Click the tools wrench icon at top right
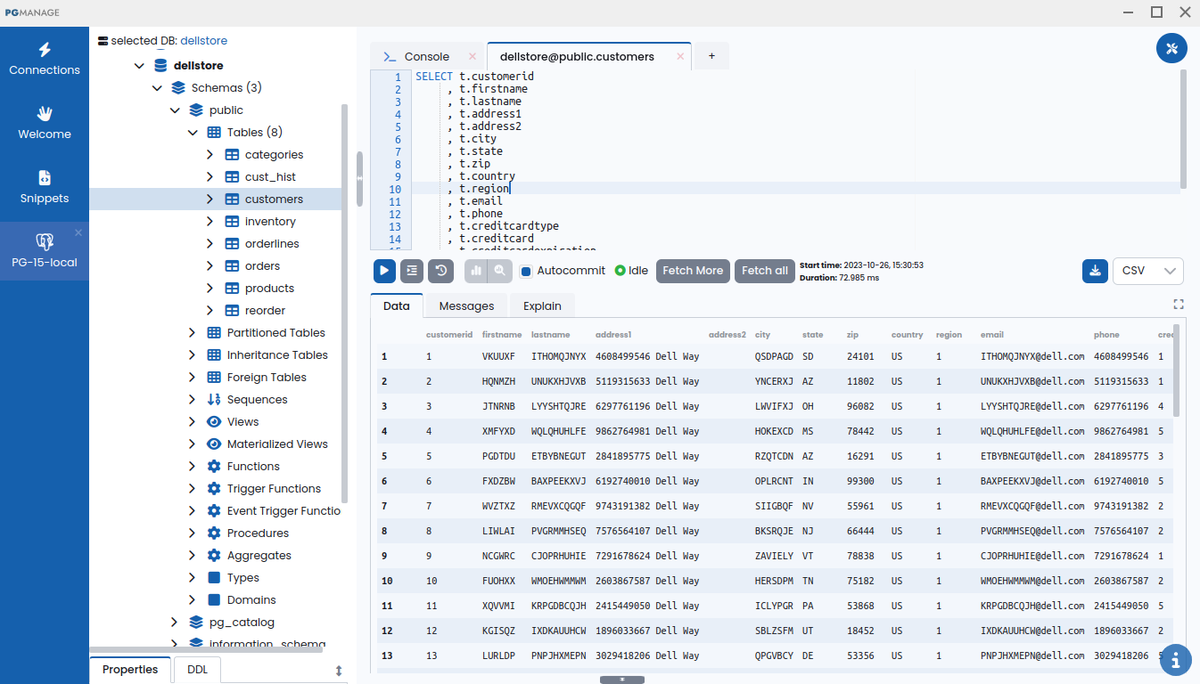Screen dimensions: 1200x684 [x=1171, y=48]
